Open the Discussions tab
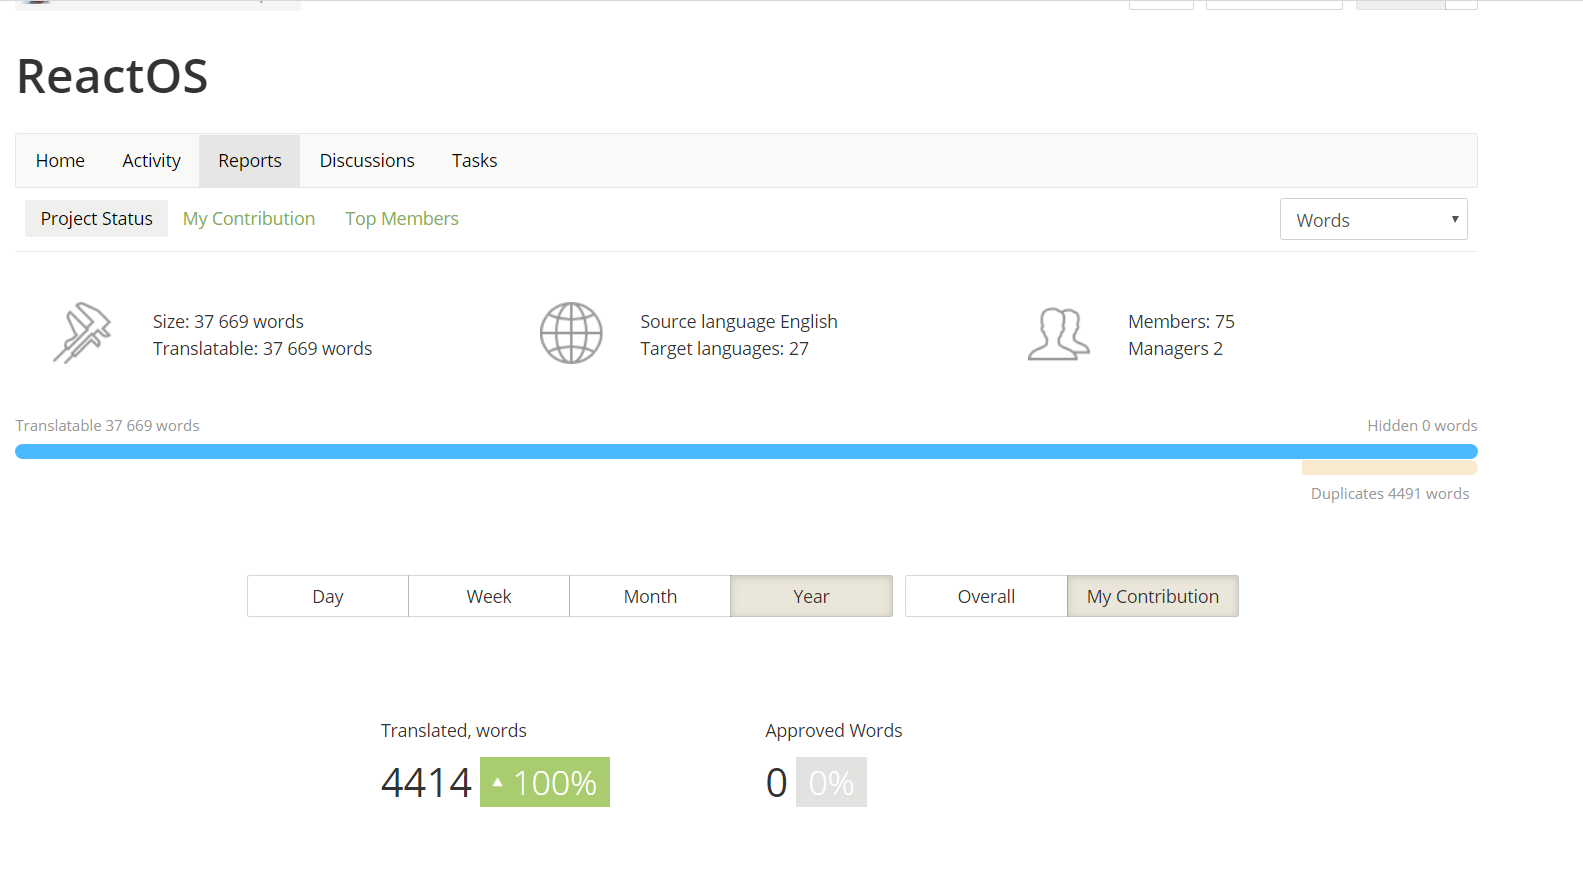The width and height of the screenshot is (1583, 872). pos(367,161)
